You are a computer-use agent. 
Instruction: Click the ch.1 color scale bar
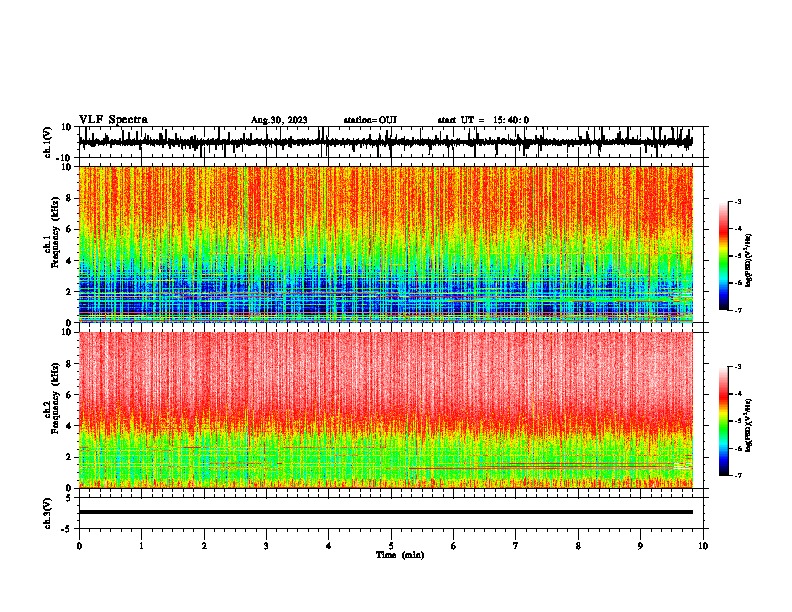tap(724, 256)
